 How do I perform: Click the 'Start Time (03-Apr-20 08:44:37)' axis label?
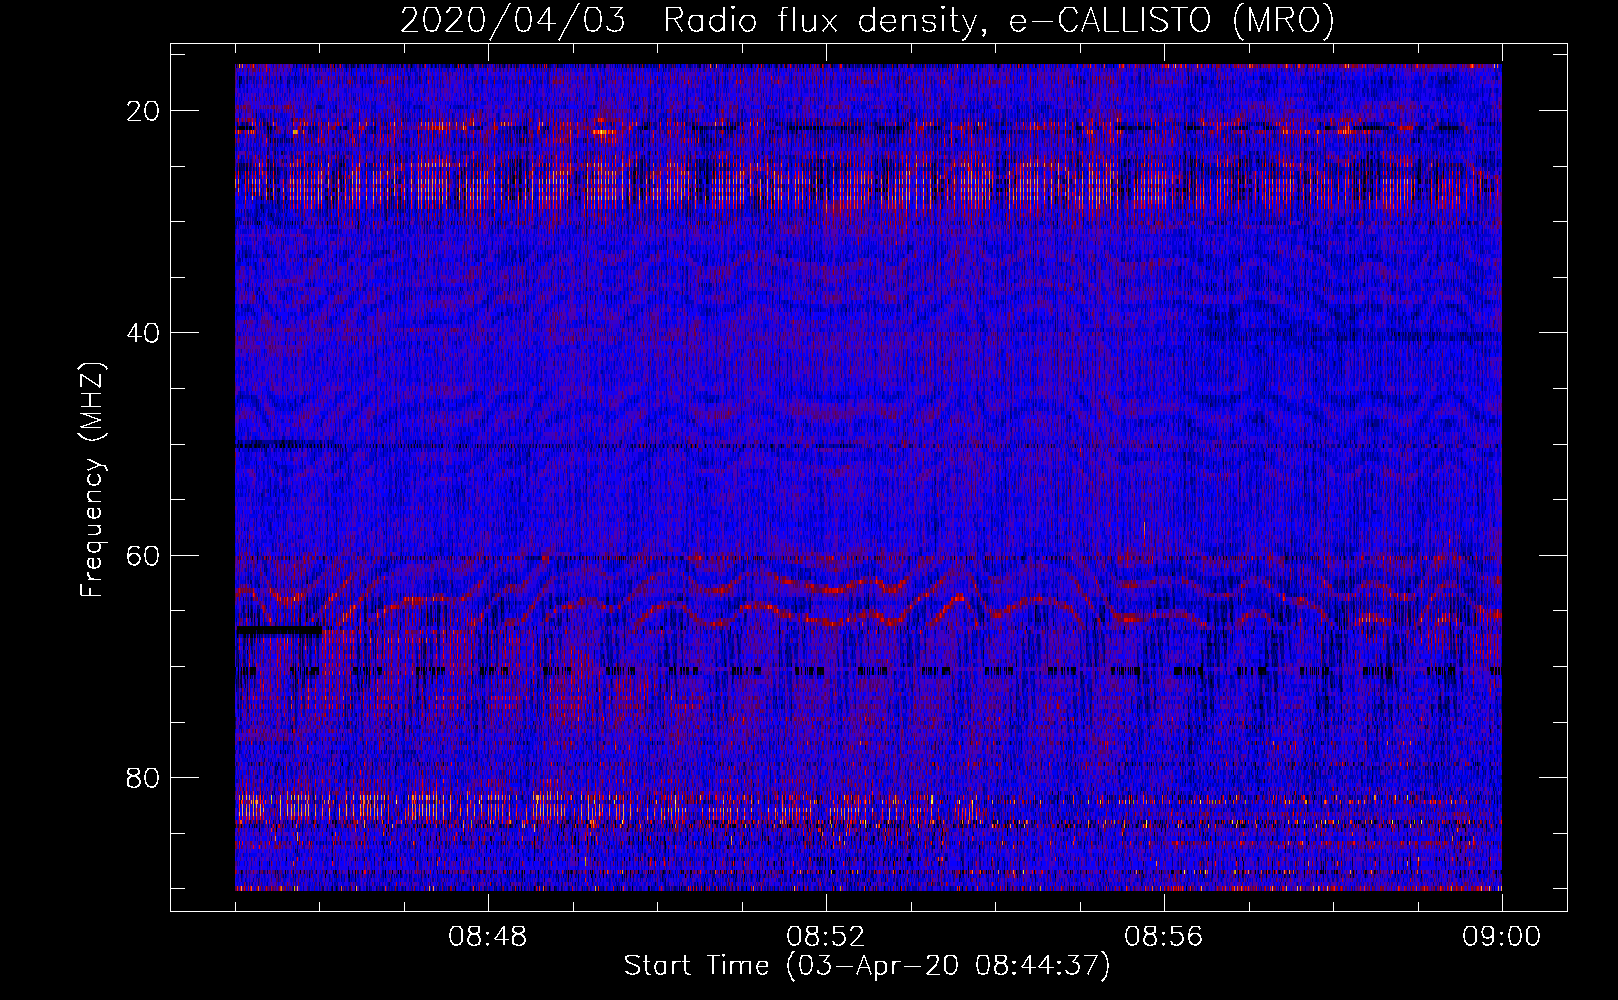[x=867, y=966]
